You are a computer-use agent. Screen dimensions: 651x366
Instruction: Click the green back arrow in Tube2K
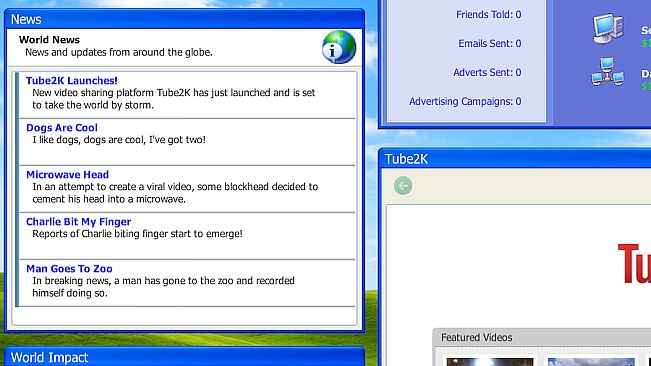point(403,185)
